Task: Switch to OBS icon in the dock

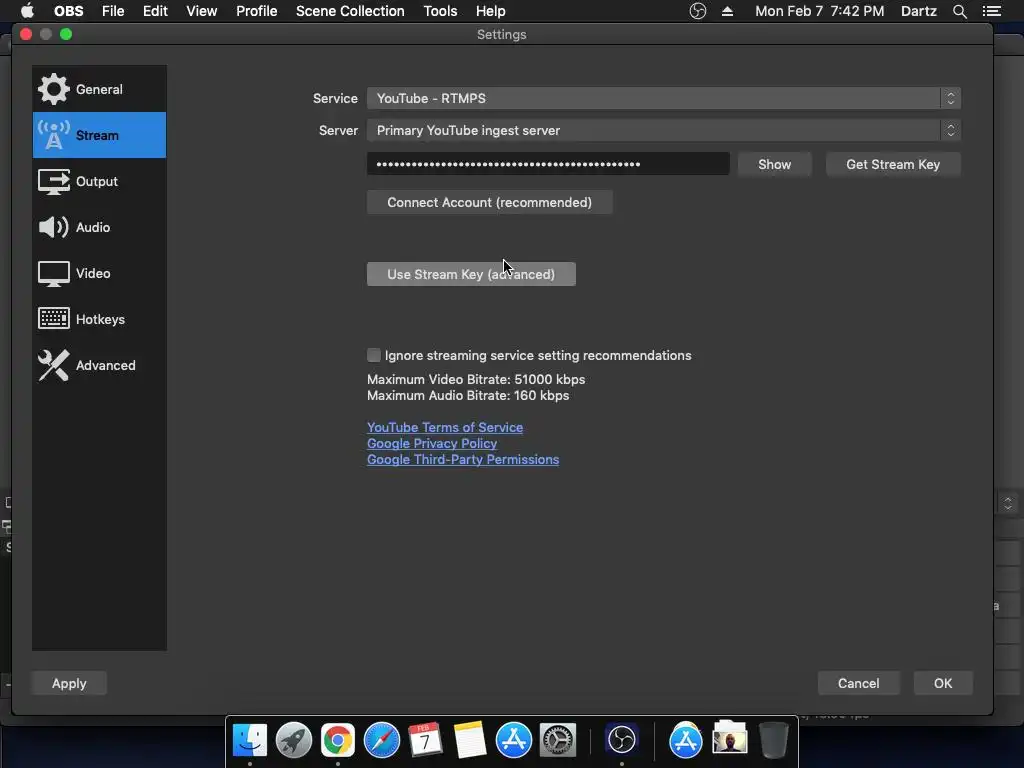Action: [x=621, y=740]
